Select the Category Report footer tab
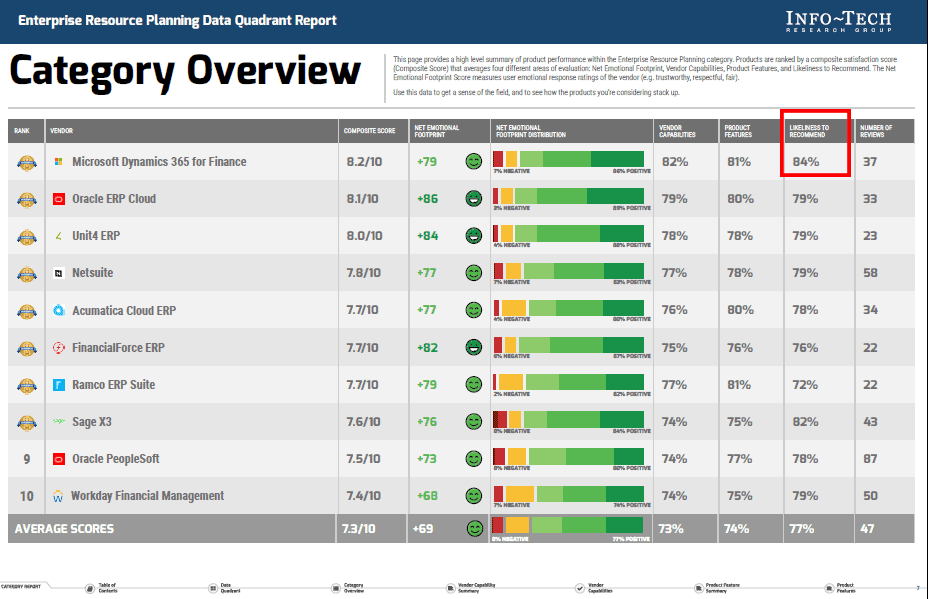The image size is (928, 599). (x=21, y=587)
